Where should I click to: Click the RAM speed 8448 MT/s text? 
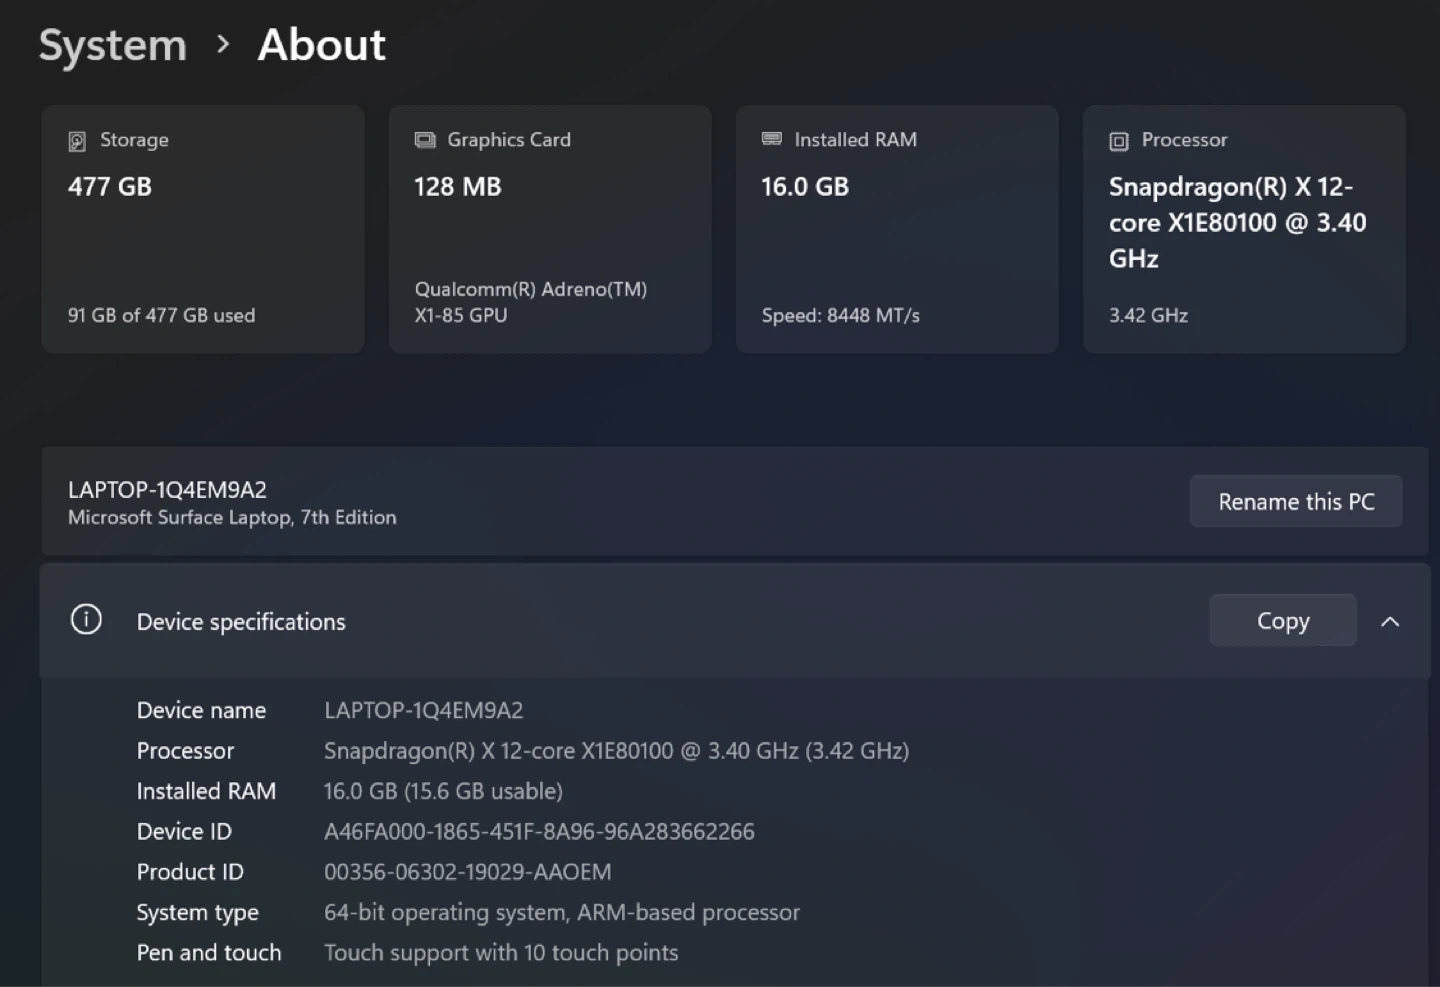(840, 315)
